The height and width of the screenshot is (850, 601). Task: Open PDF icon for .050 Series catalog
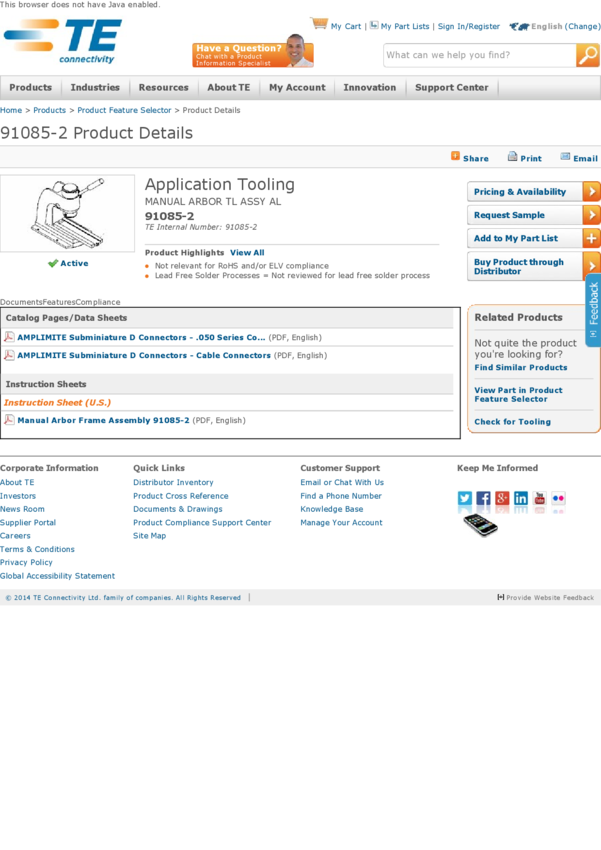point(9,337)
